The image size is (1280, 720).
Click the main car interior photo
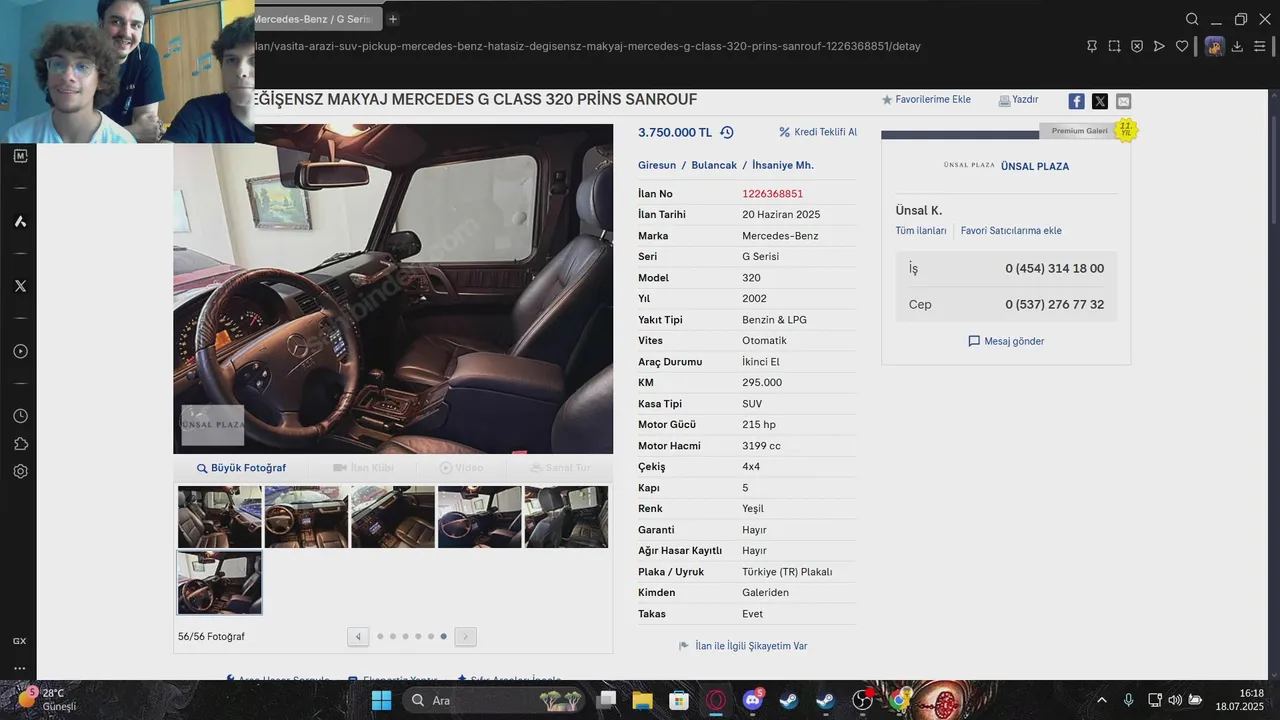pyautogui.click(x=393, y=289)
